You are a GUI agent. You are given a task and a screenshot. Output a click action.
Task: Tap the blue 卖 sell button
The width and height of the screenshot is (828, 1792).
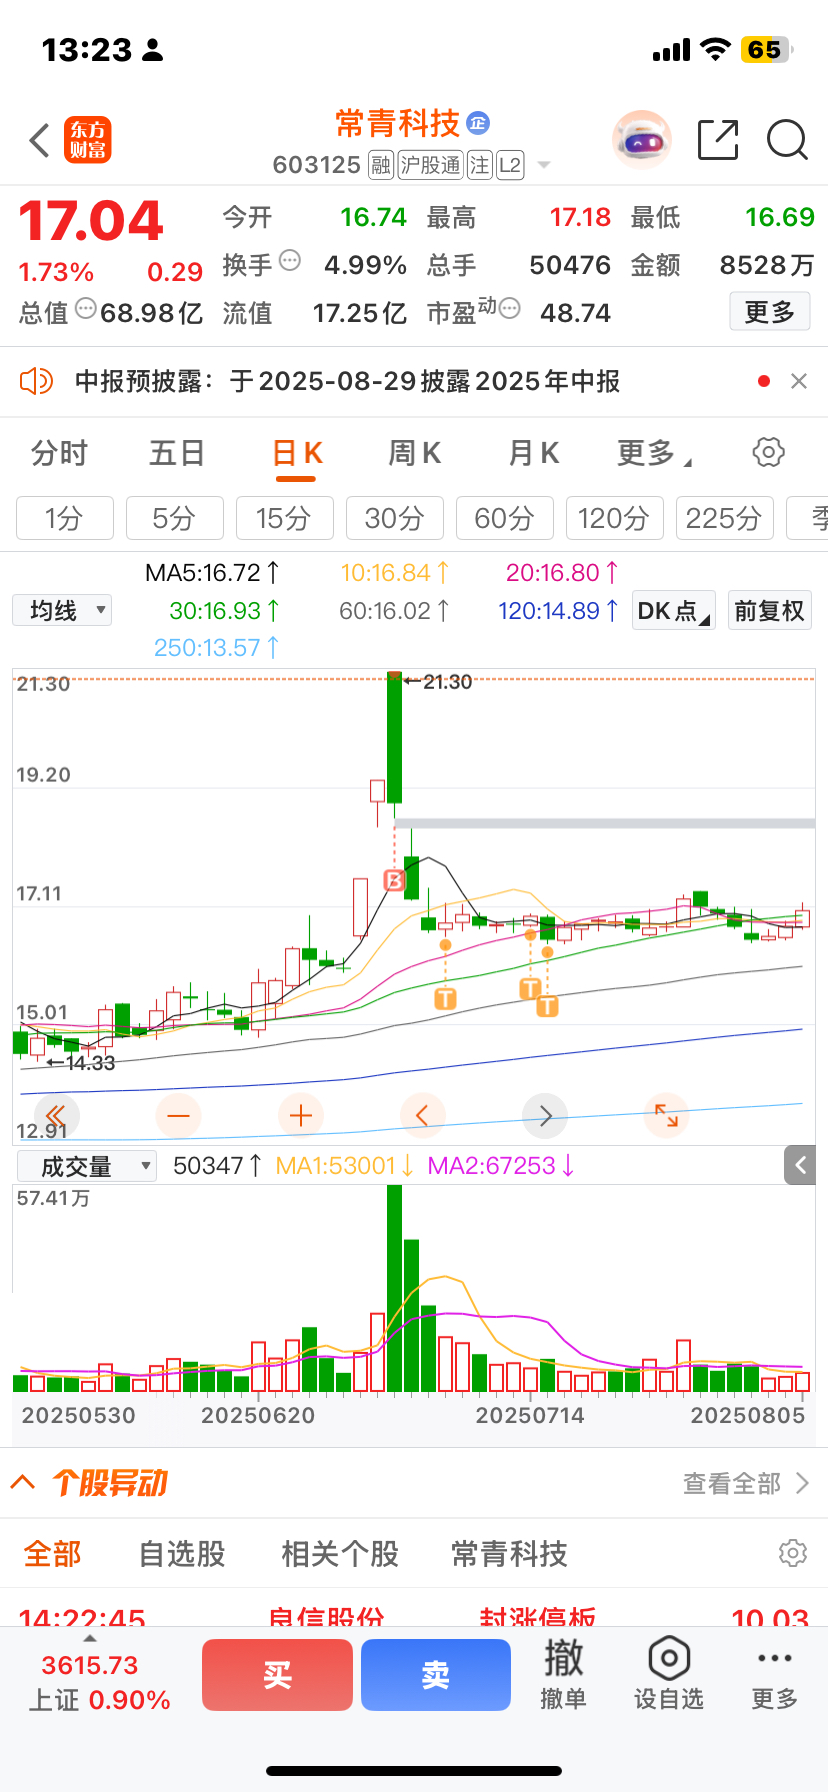(436, 1675)
